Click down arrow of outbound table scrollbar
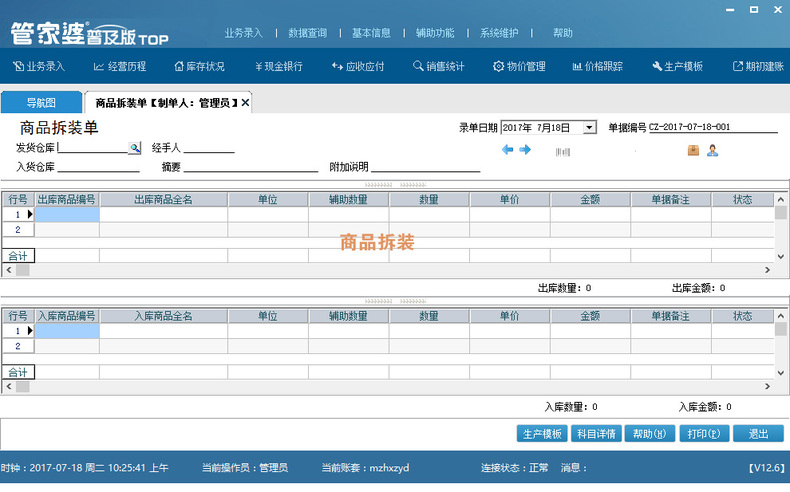The height and width of the screenshot is (492, 790). pyautogui.click(x=780, y=256)
